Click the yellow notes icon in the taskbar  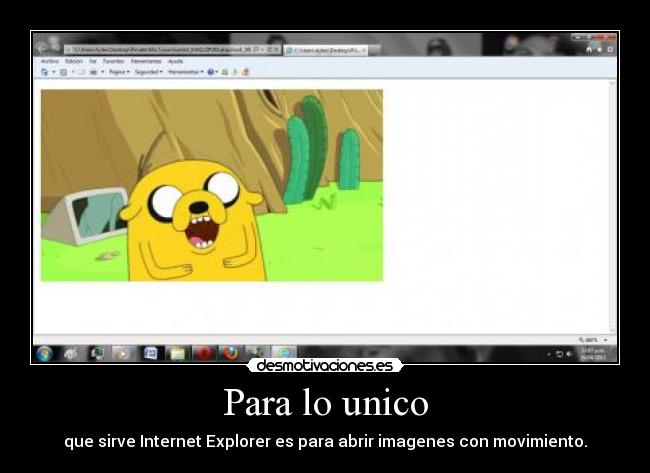tap(177, 354)
